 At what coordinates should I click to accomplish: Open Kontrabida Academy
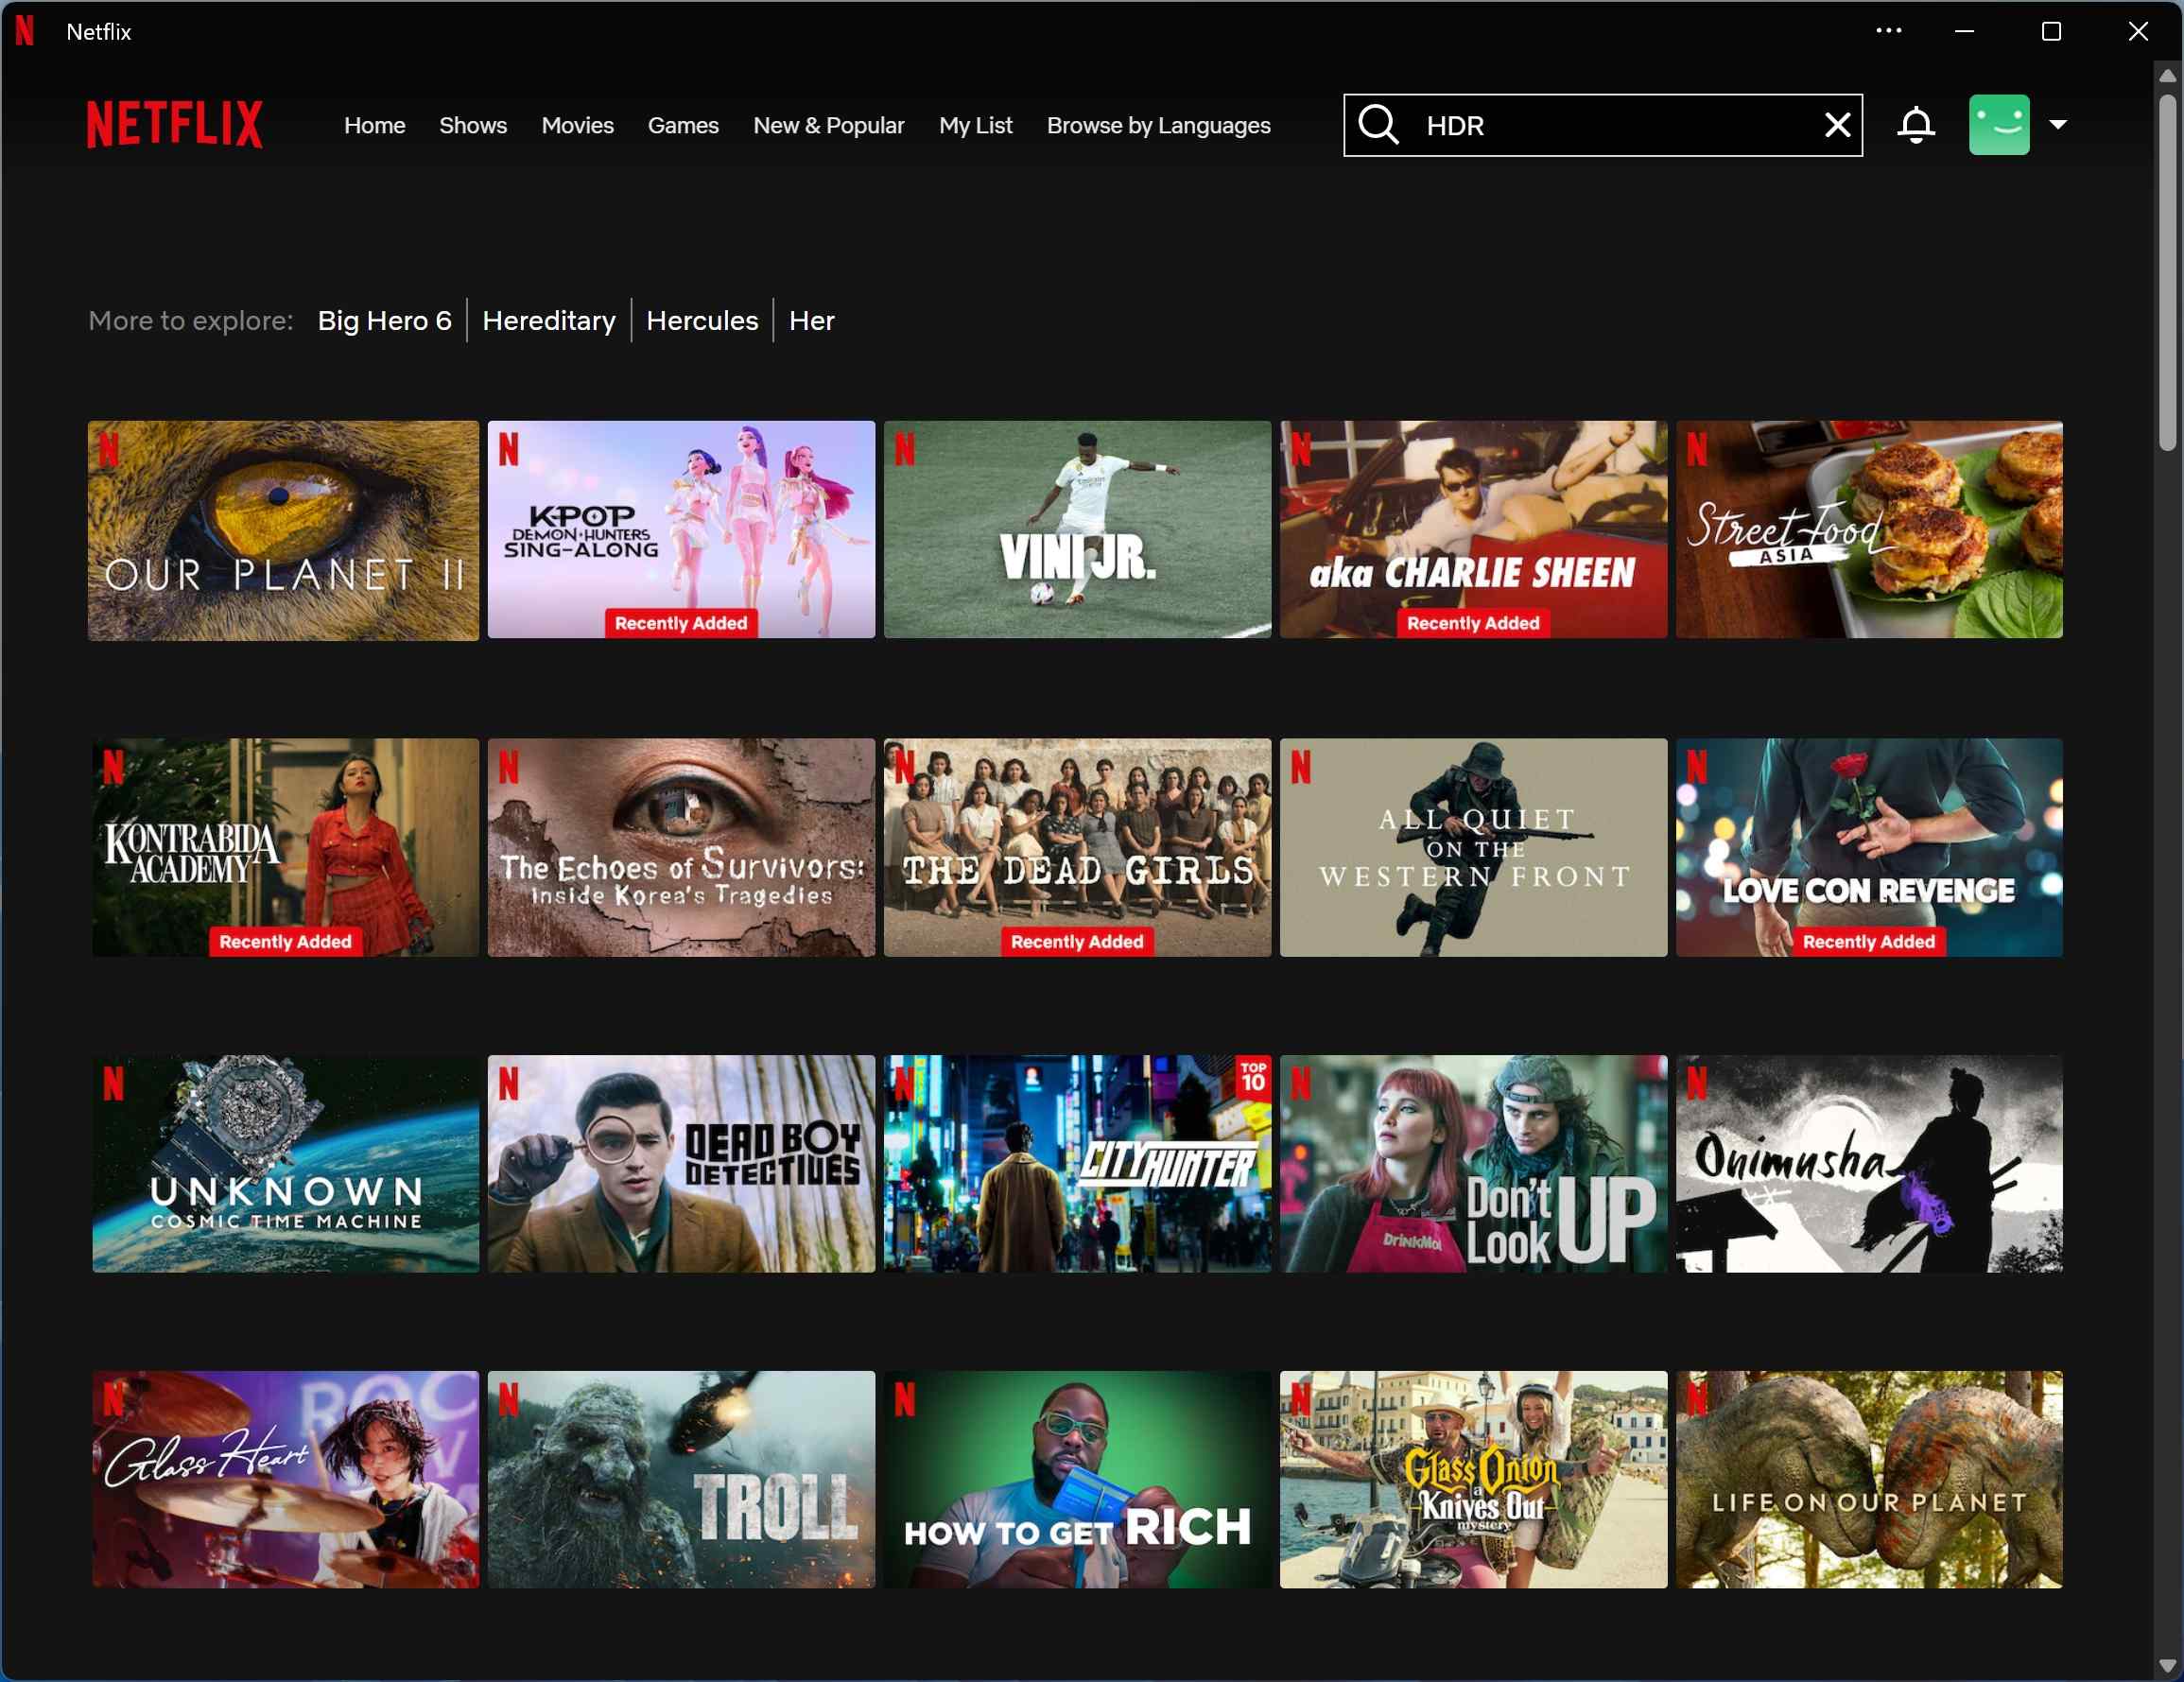pyautogui.click(x=285, y=847)
